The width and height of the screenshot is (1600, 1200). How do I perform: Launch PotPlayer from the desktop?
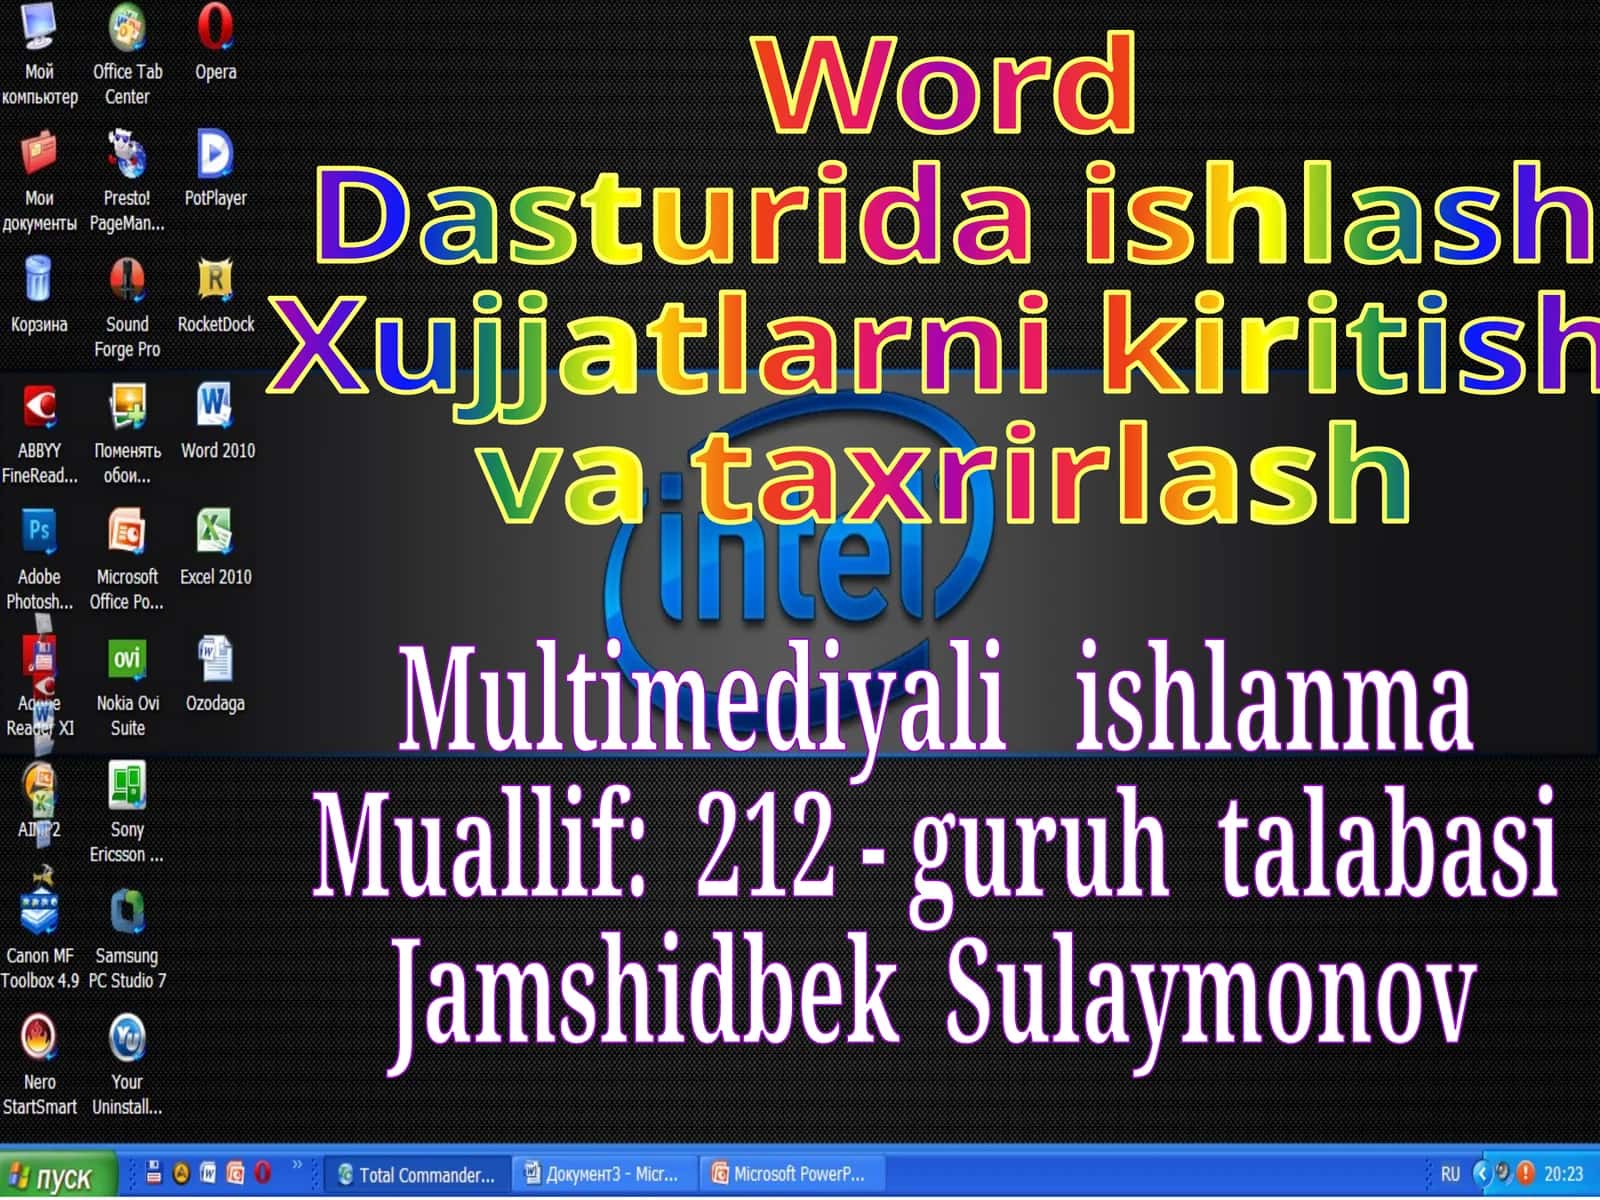(x=215, y=168)
